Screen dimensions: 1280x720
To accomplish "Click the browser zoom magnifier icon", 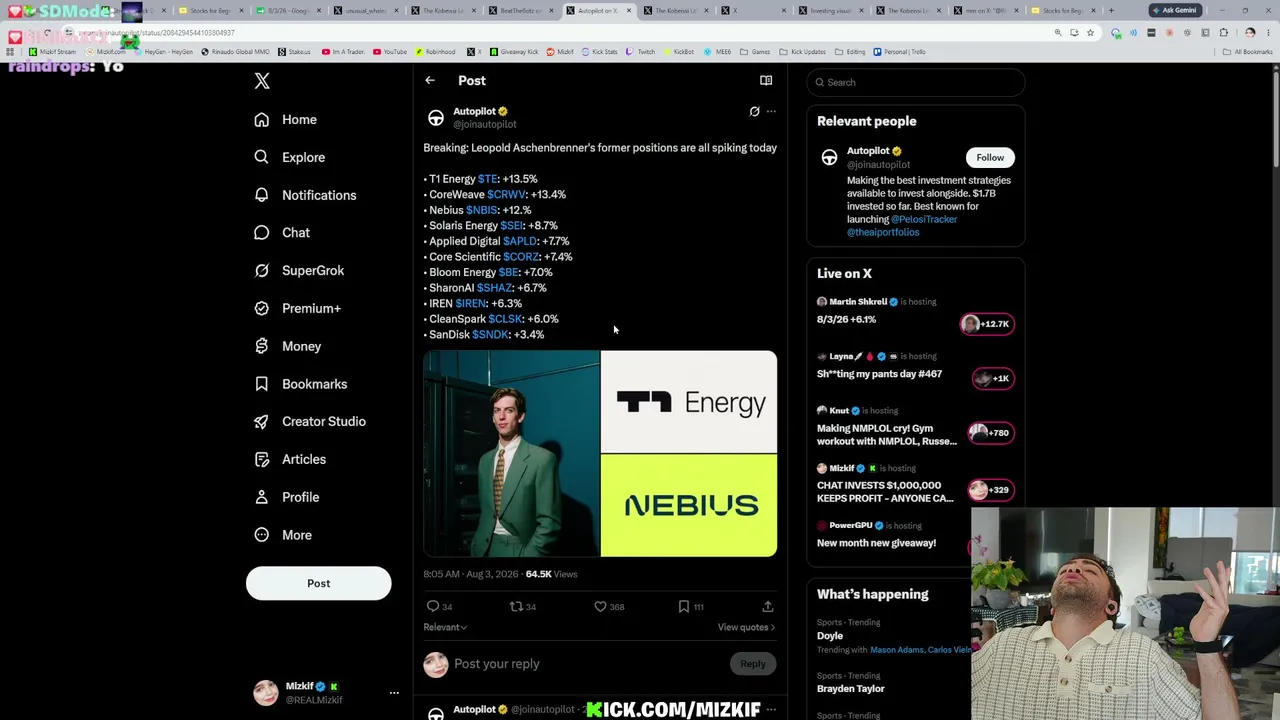I will click(x=1058, y=33).
